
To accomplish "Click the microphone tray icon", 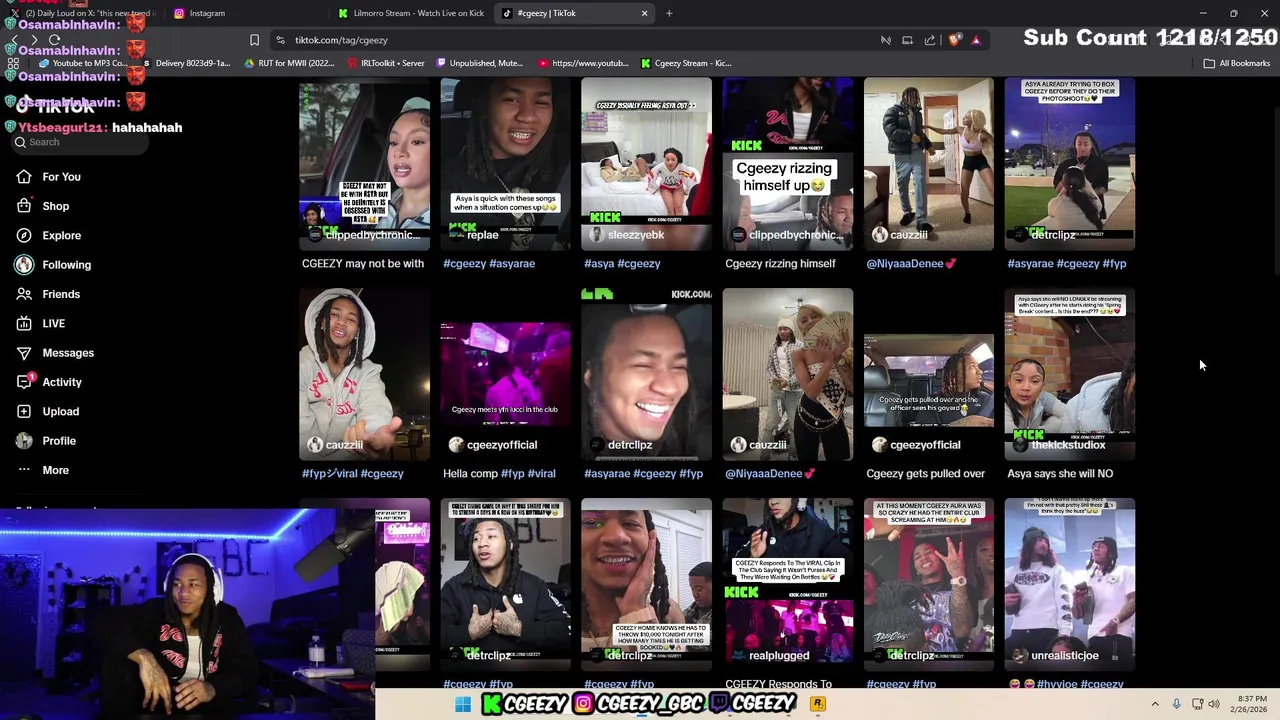I will point(1177,704).
